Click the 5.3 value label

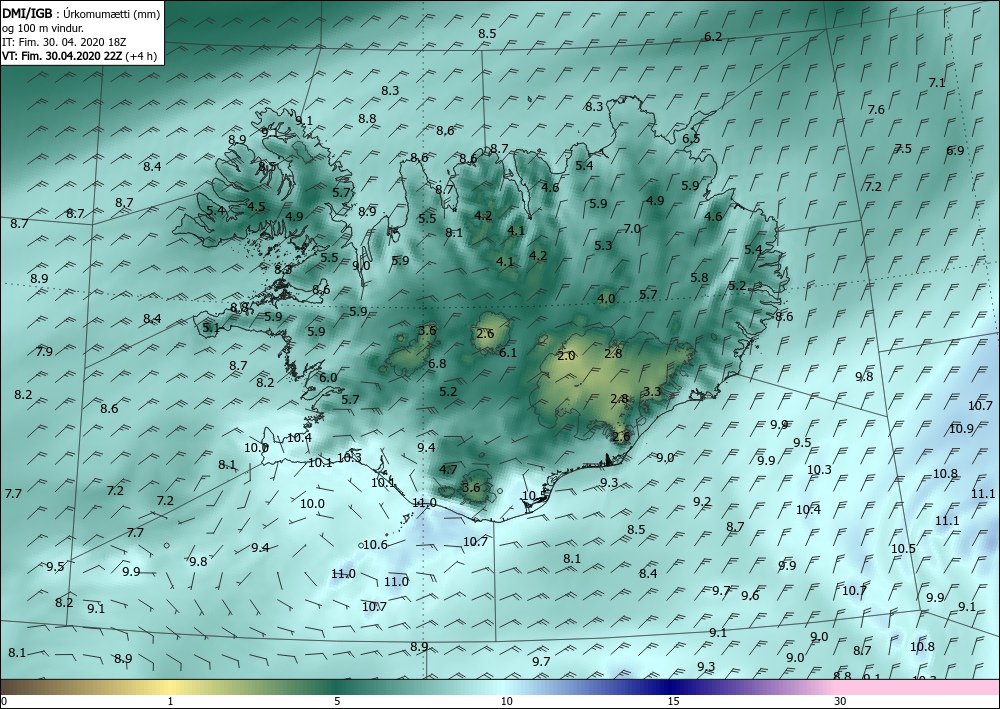pos(603,246)
